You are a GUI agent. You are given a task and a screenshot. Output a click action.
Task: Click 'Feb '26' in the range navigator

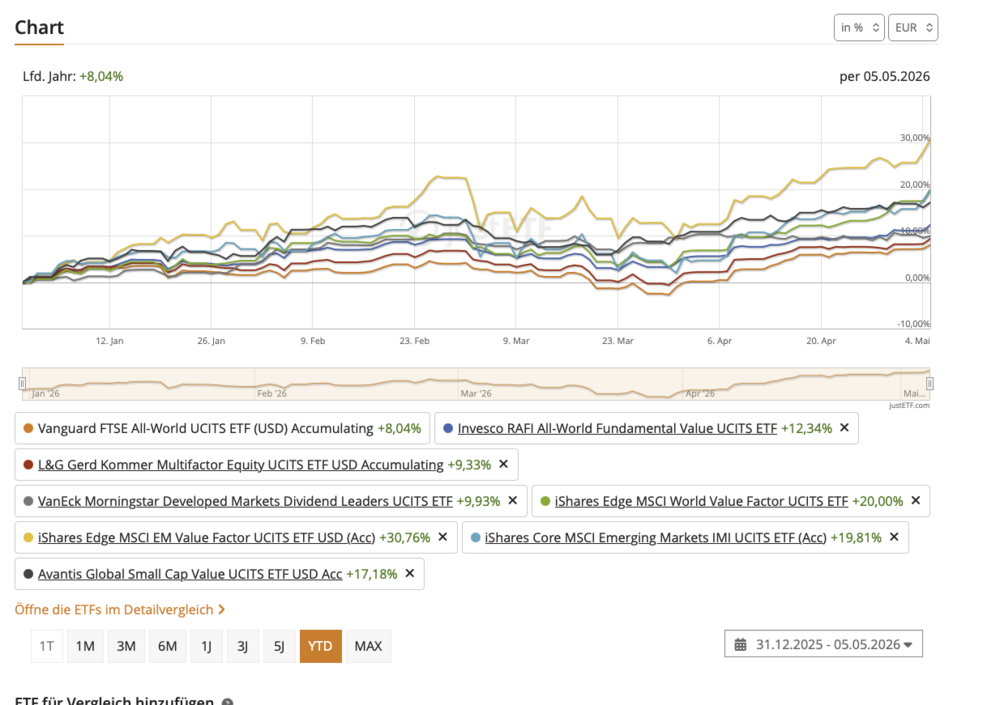point(272,394)
